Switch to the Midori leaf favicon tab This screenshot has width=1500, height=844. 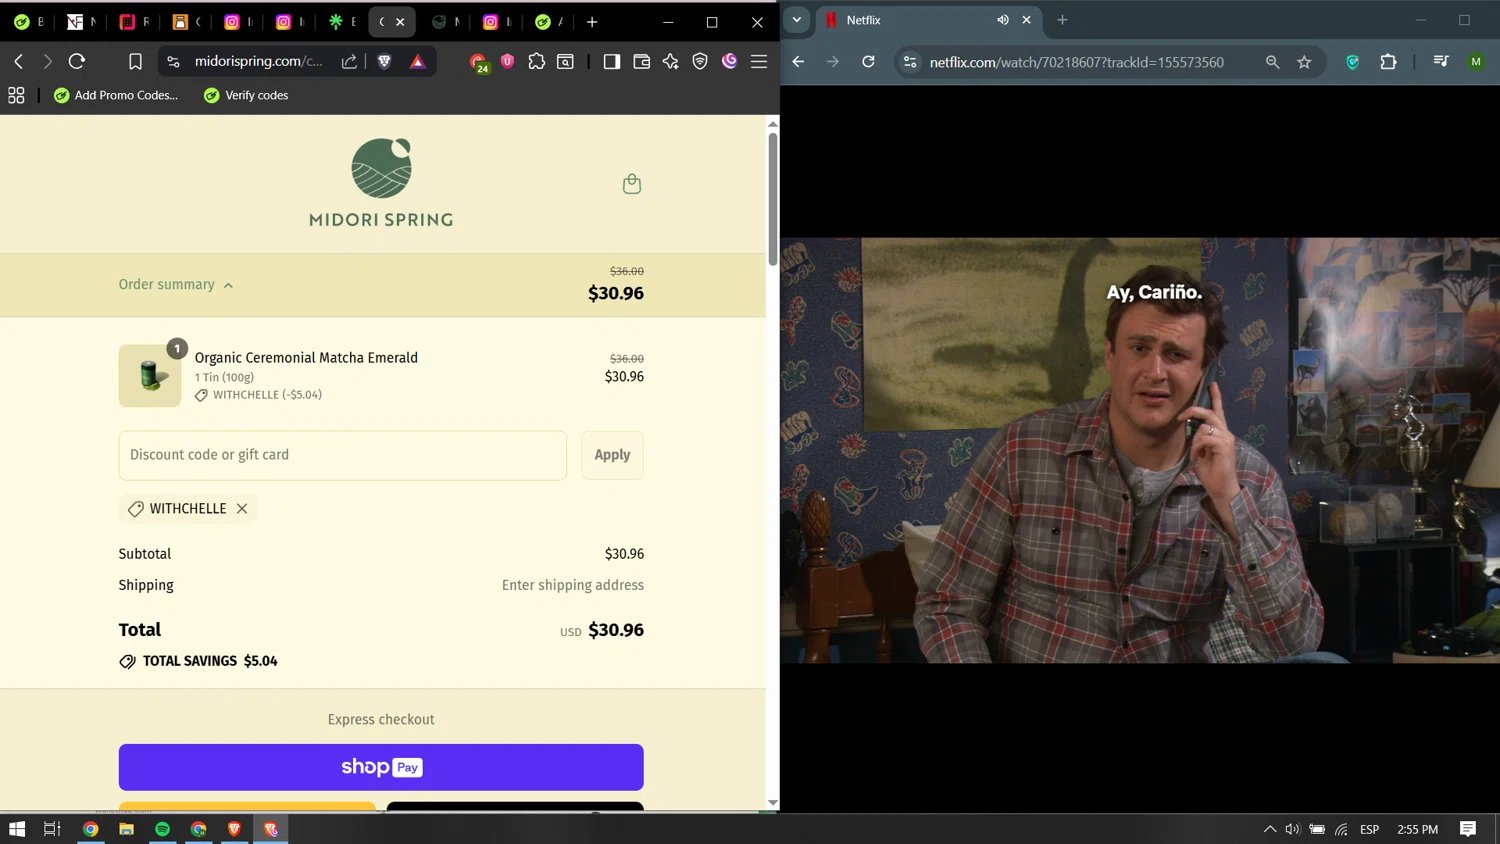click(x=445, y=21)
